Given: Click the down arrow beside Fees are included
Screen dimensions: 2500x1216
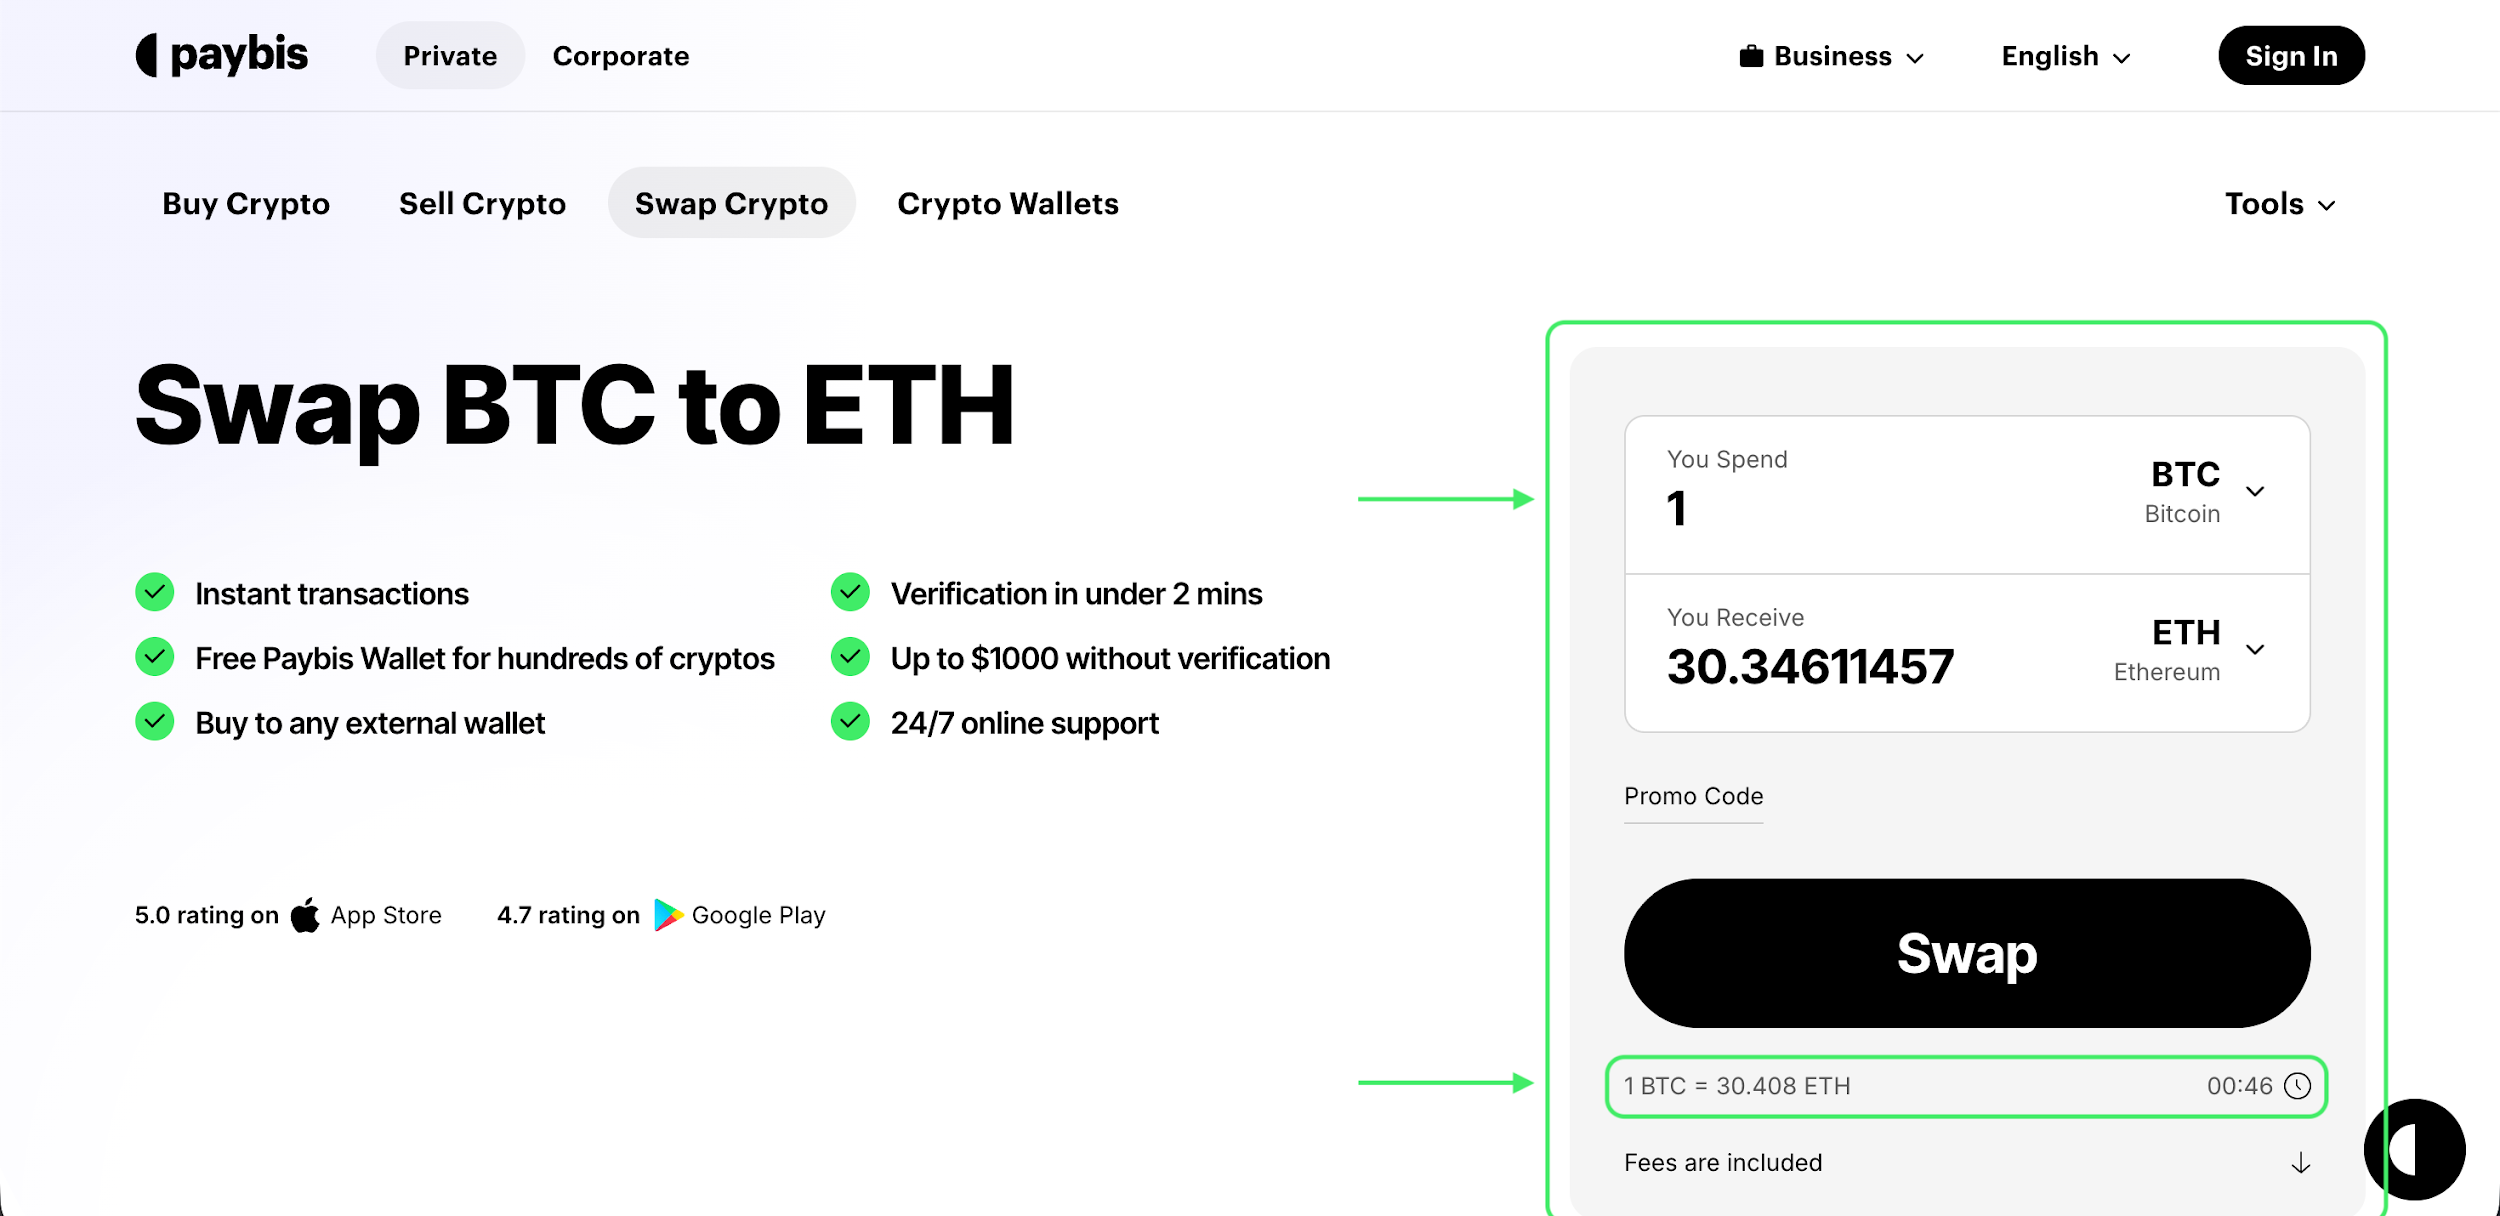Looking at the screenshot, I should (x=2301, y=1162).
